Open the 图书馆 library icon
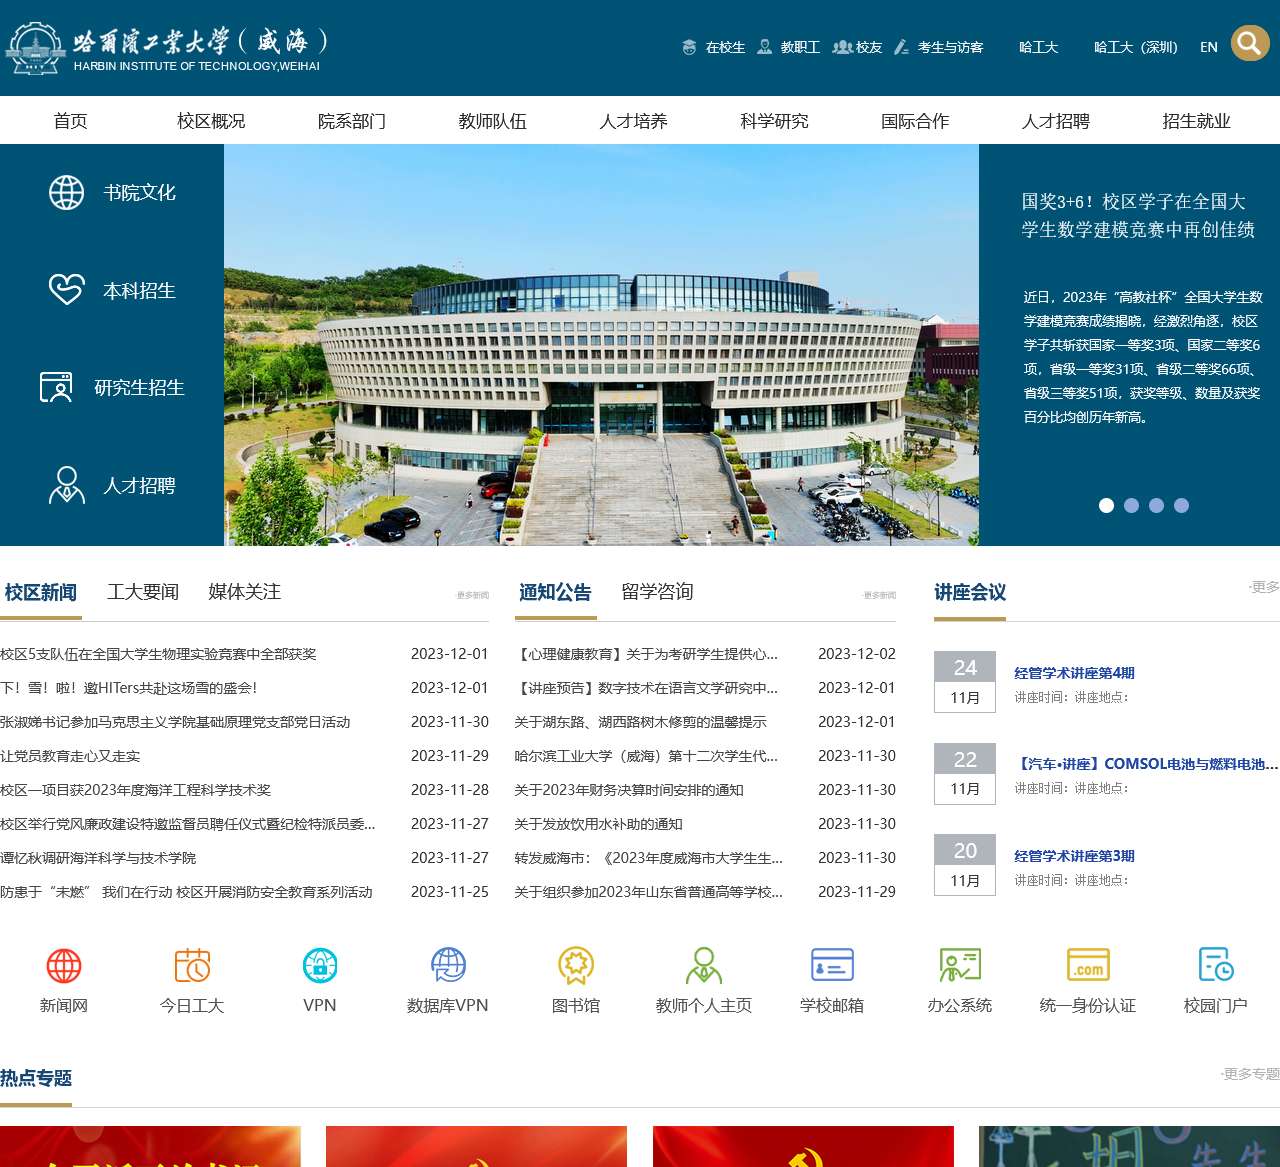Viewport: 1280px width, 1167px height. point(576,966)
